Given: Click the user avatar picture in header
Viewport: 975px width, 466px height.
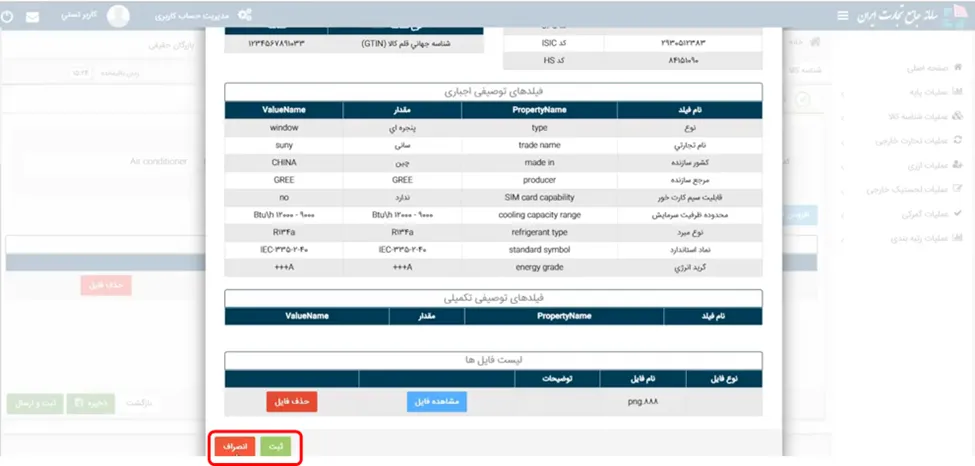Looking at the screenshot, I should [x=118, y=16].
